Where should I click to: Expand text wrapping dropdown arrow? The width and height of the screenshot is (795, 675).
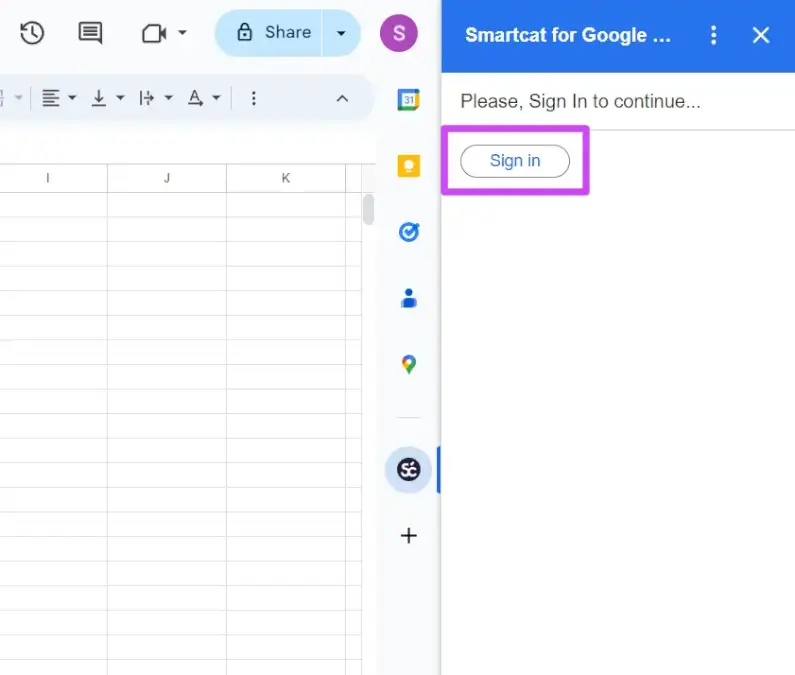tap(168, 97)
